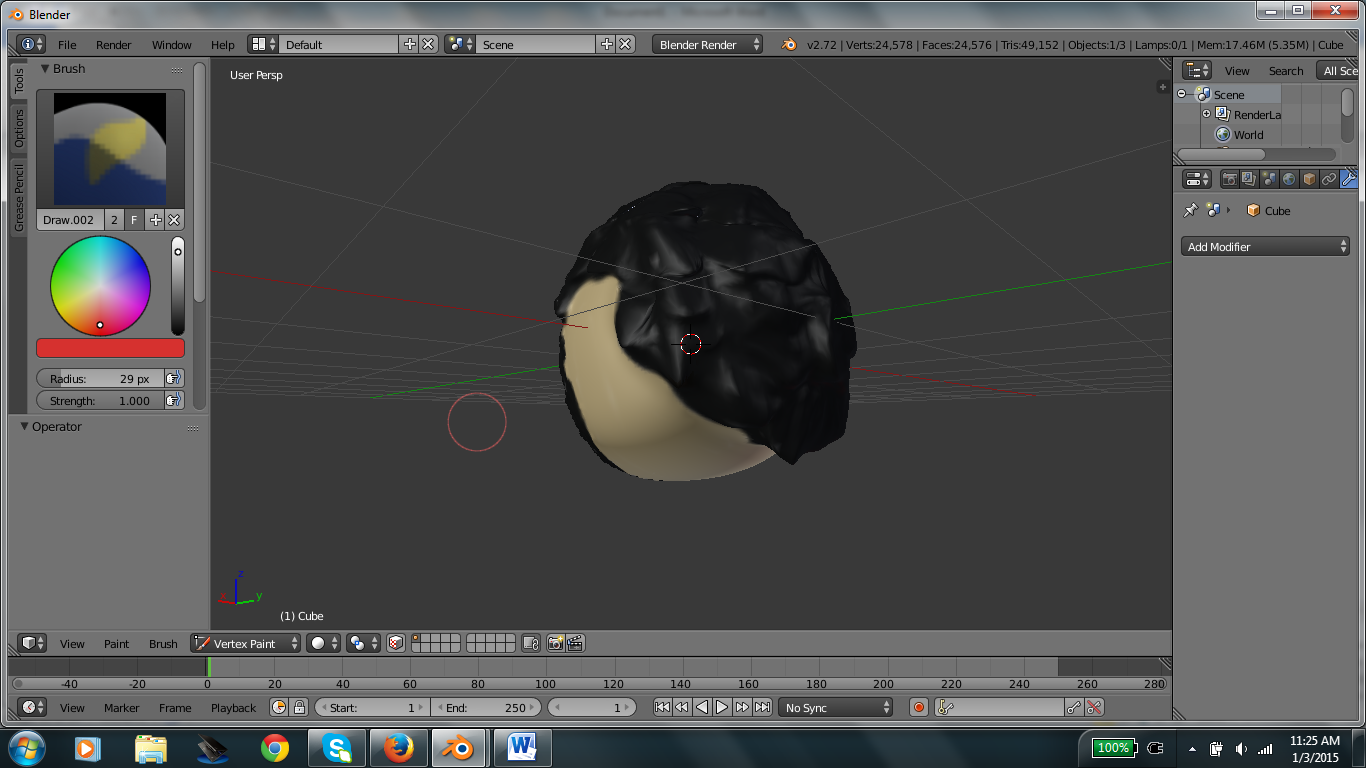Open the Render menu
Viewport: 1366px width, 768px height.
pos(114,45)
